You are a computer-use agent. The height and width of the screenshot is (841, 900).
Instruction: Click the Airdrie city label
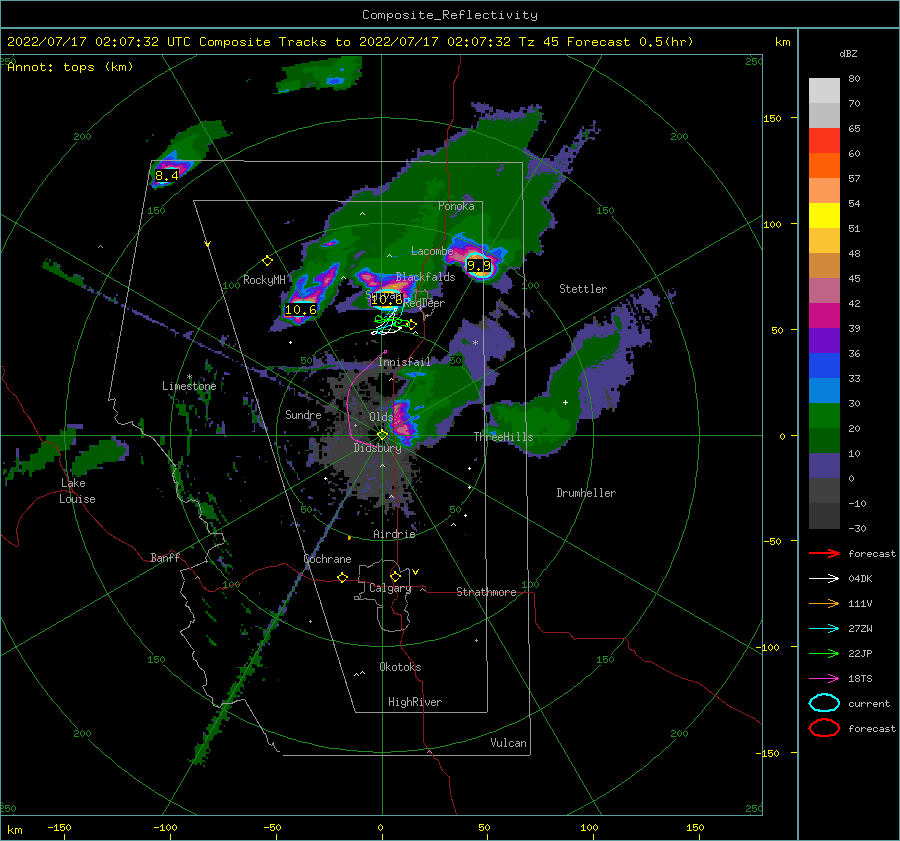pyautogui.click(x=394, y=534)
